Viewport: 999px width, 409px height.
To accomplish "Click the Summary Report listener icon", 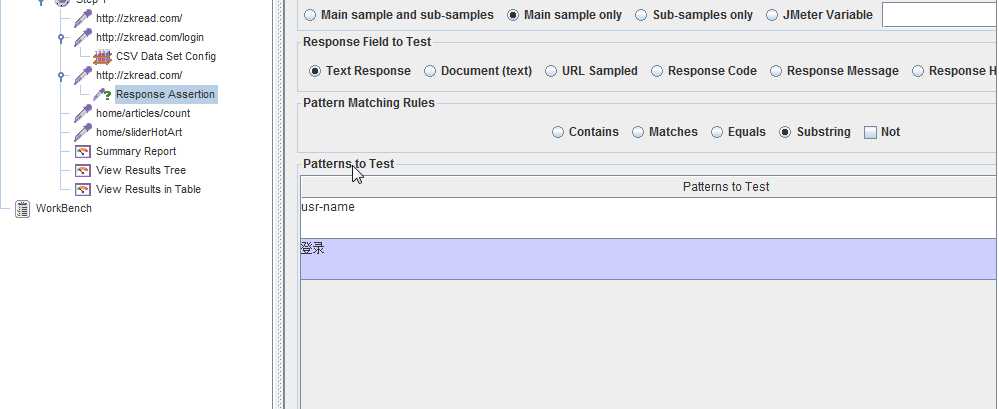I will tap(84, 152).
